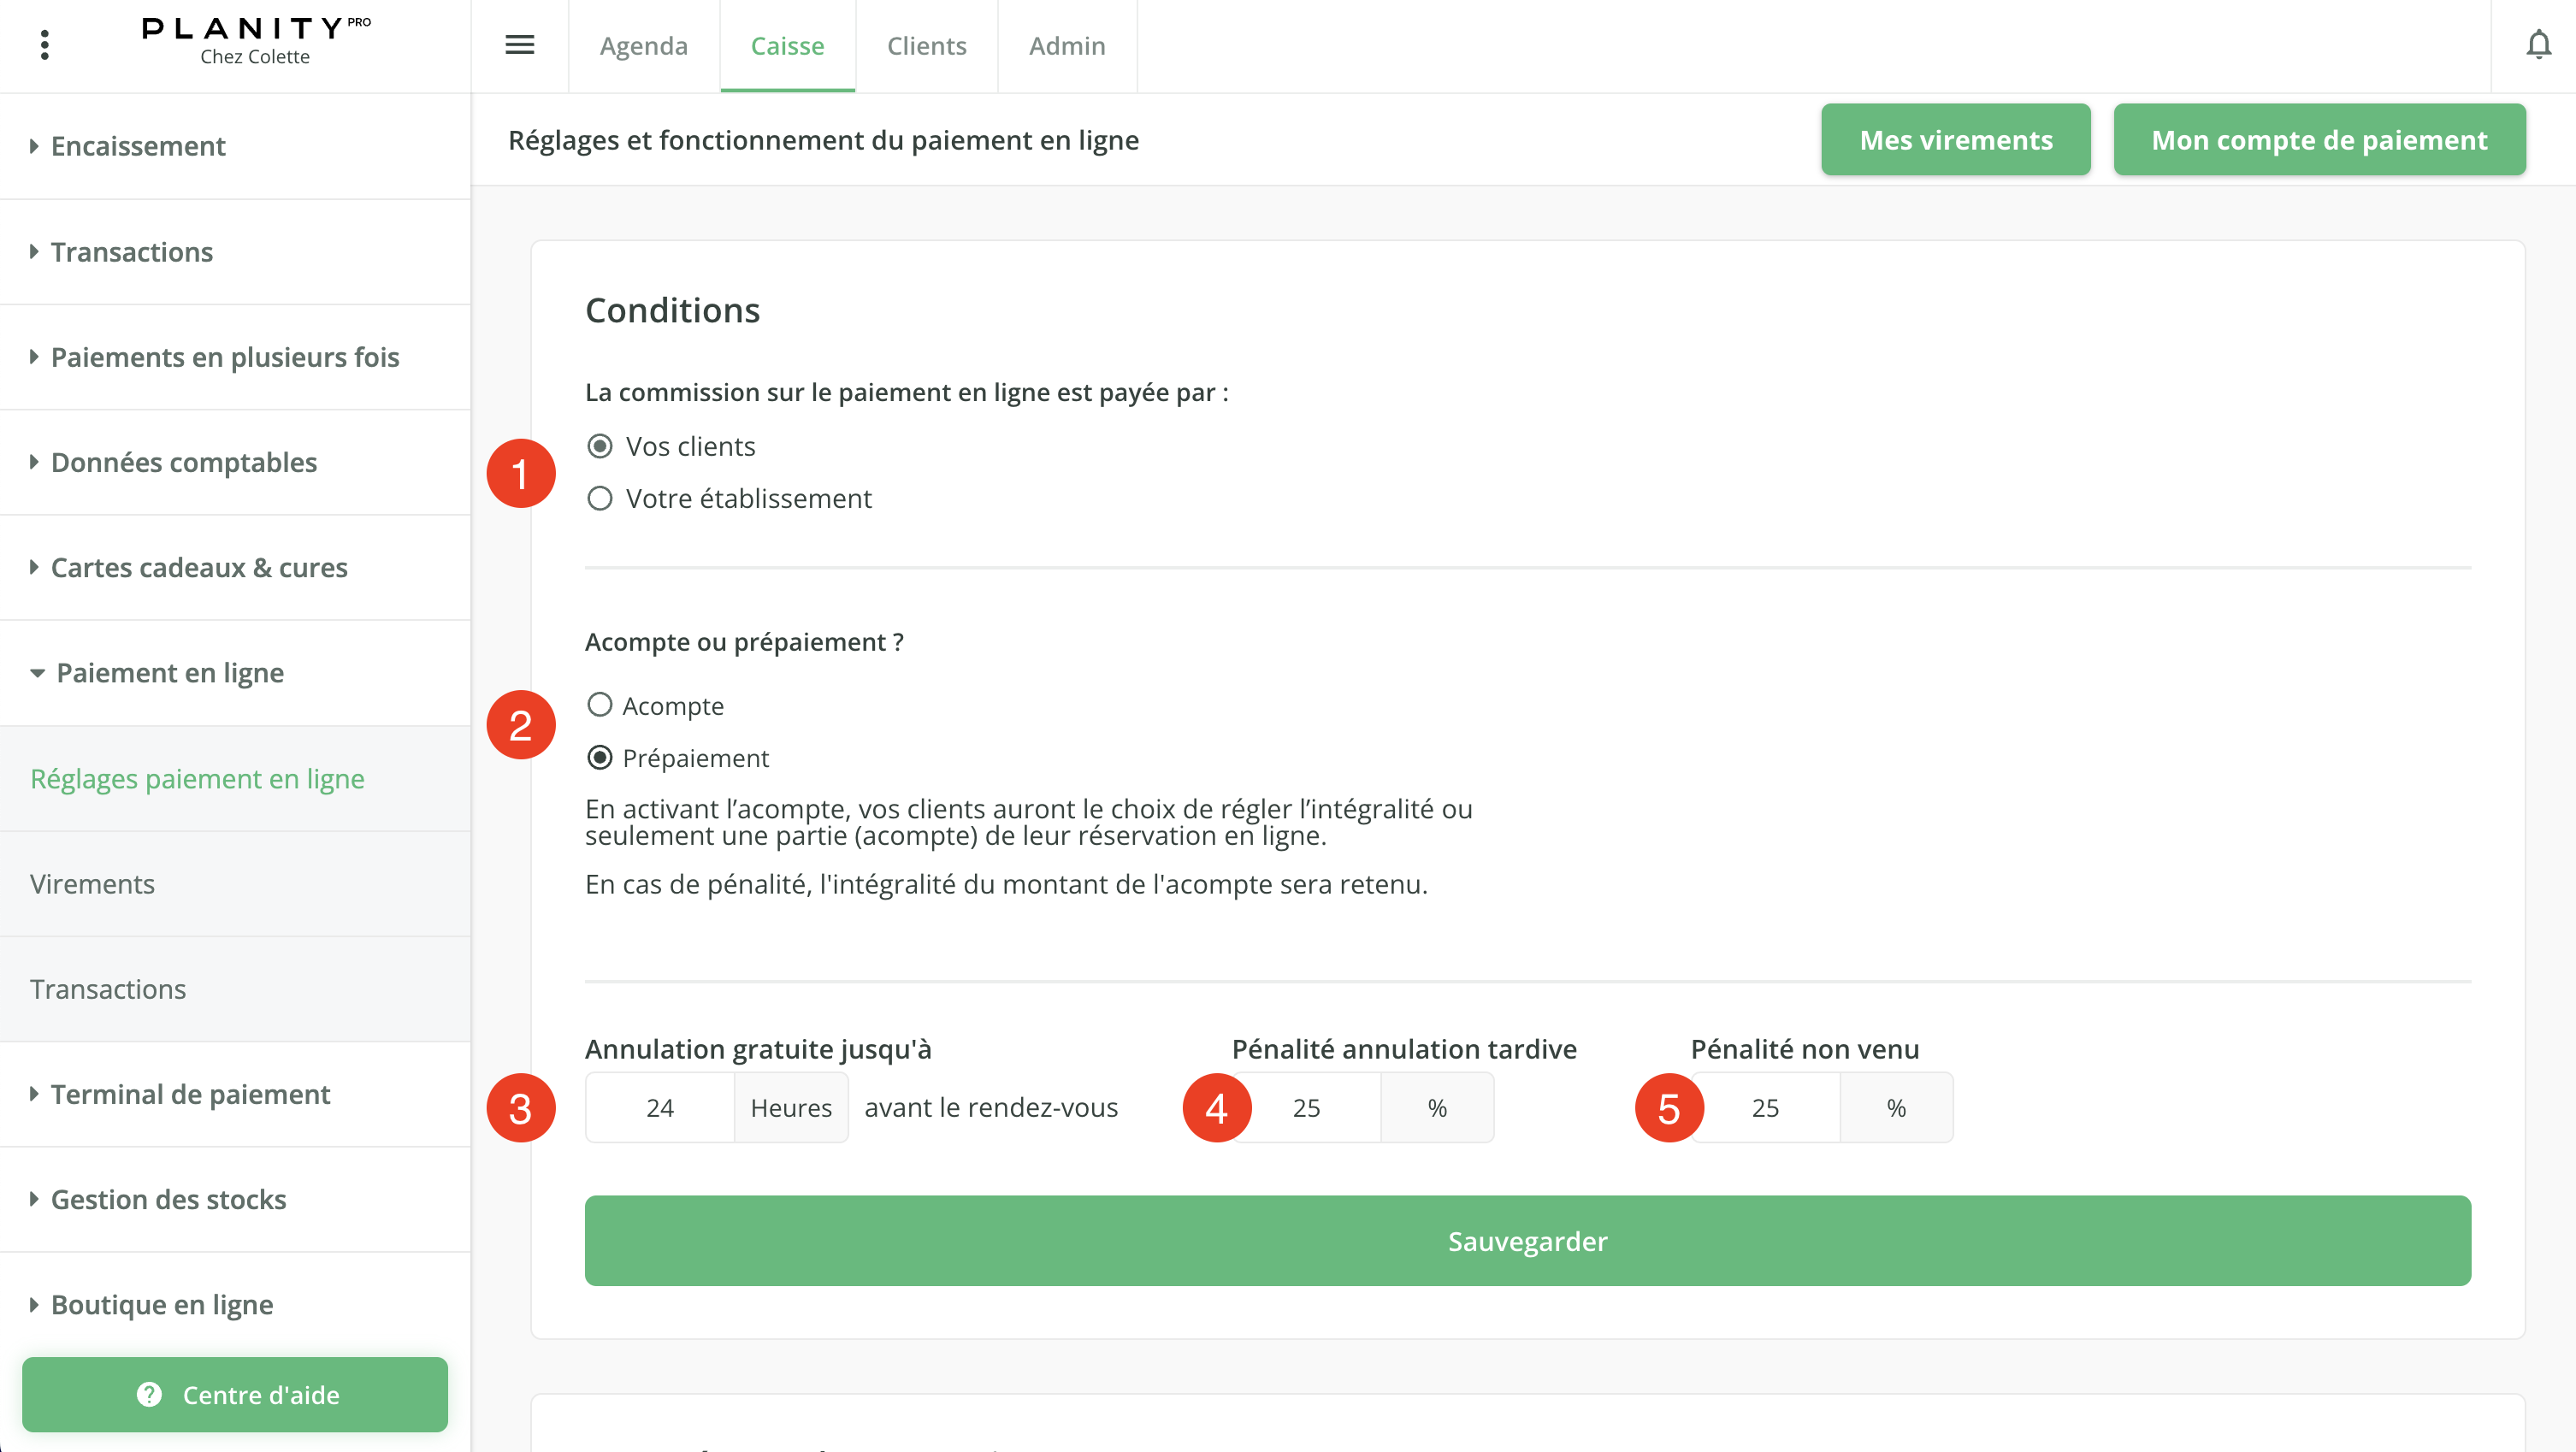Collapse the Paiement en ligne section

pyautogui.click(x=170, y=673)
